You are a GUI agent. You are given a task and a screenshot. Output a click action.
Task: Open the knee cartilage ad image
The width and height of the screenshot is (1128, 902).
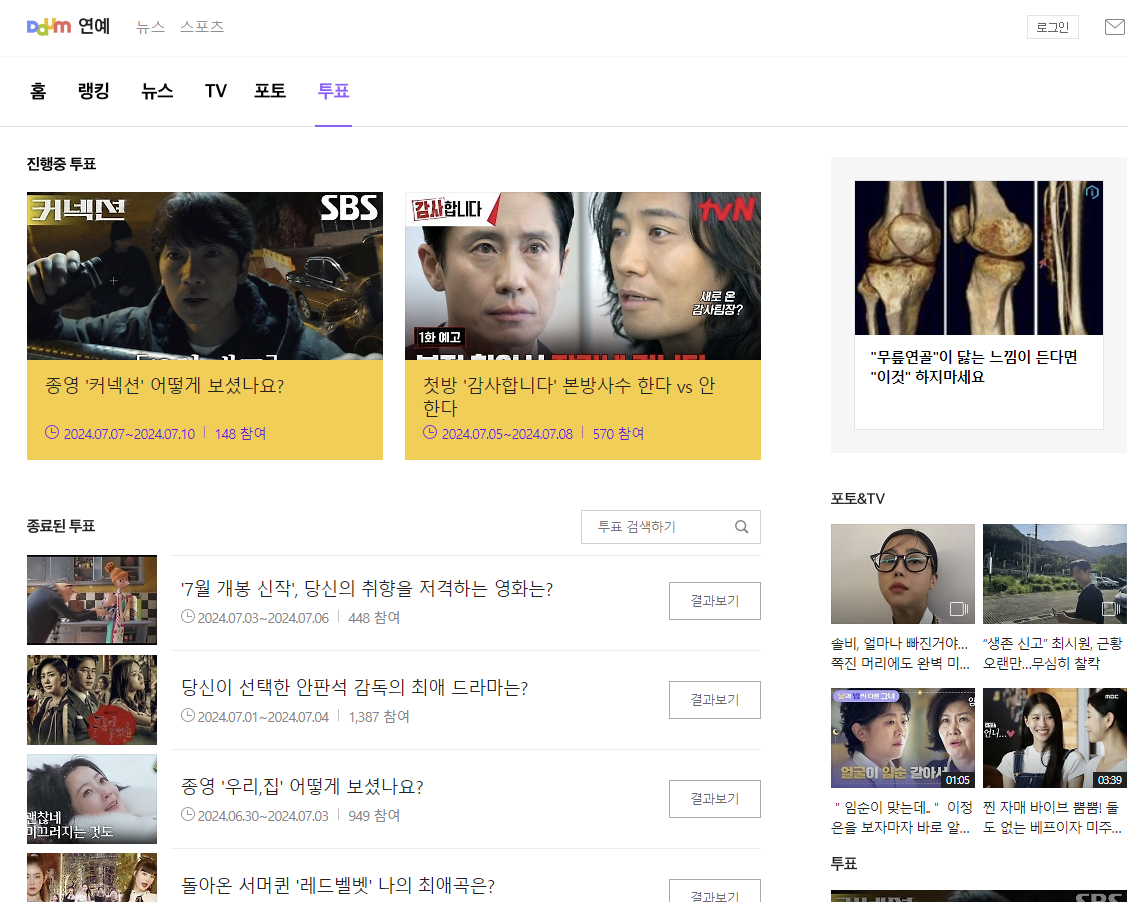coord(978,258)
